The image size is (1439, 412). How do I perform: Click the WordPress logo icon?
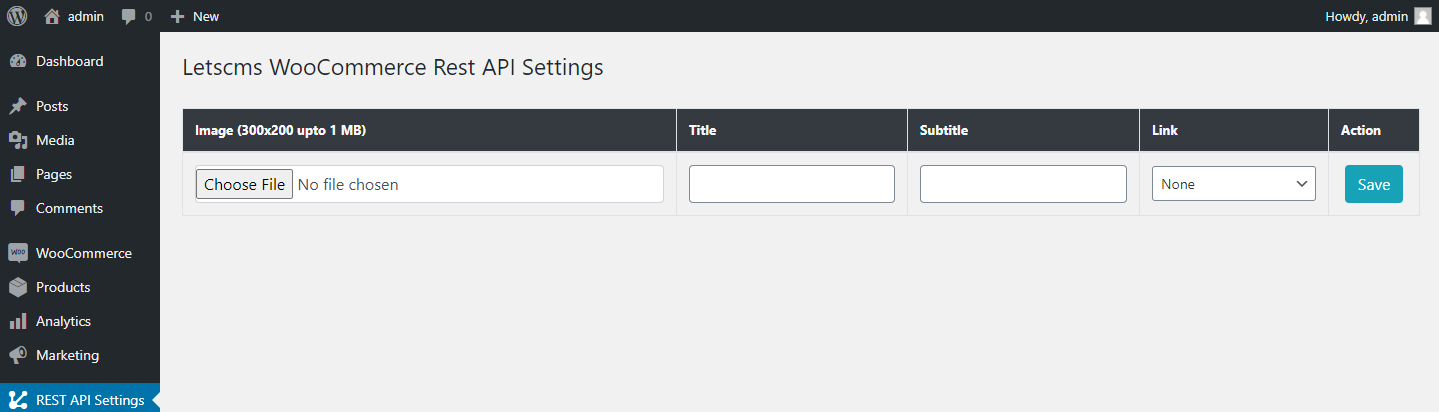click(x=17, y=16)
